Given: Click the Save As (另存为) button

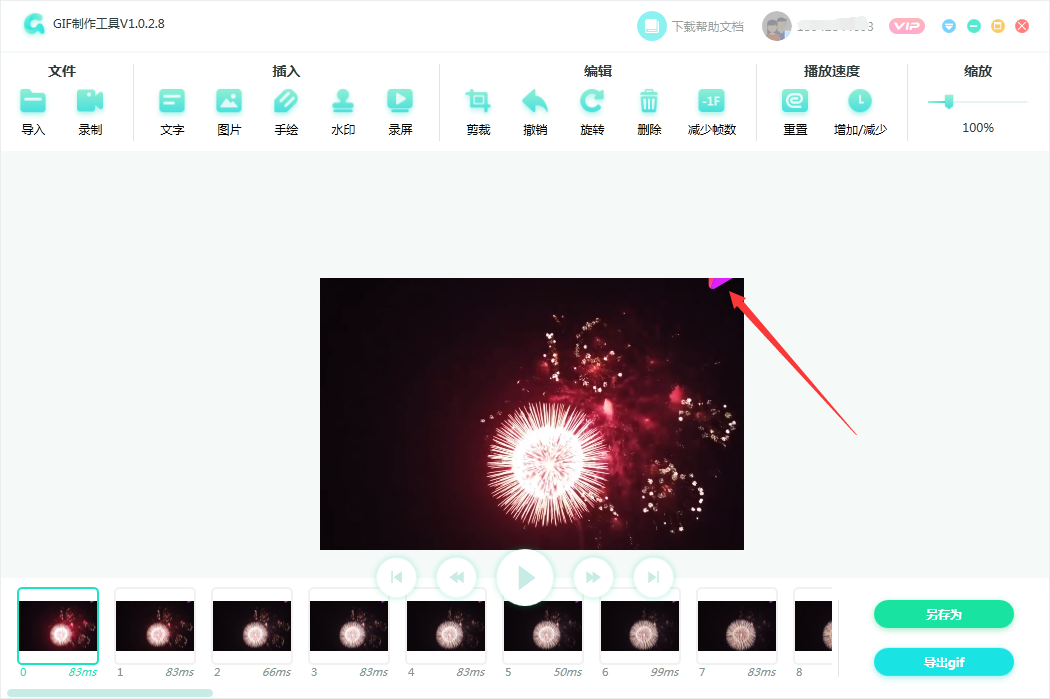Looking at the screenshot, I should point(943,614).
